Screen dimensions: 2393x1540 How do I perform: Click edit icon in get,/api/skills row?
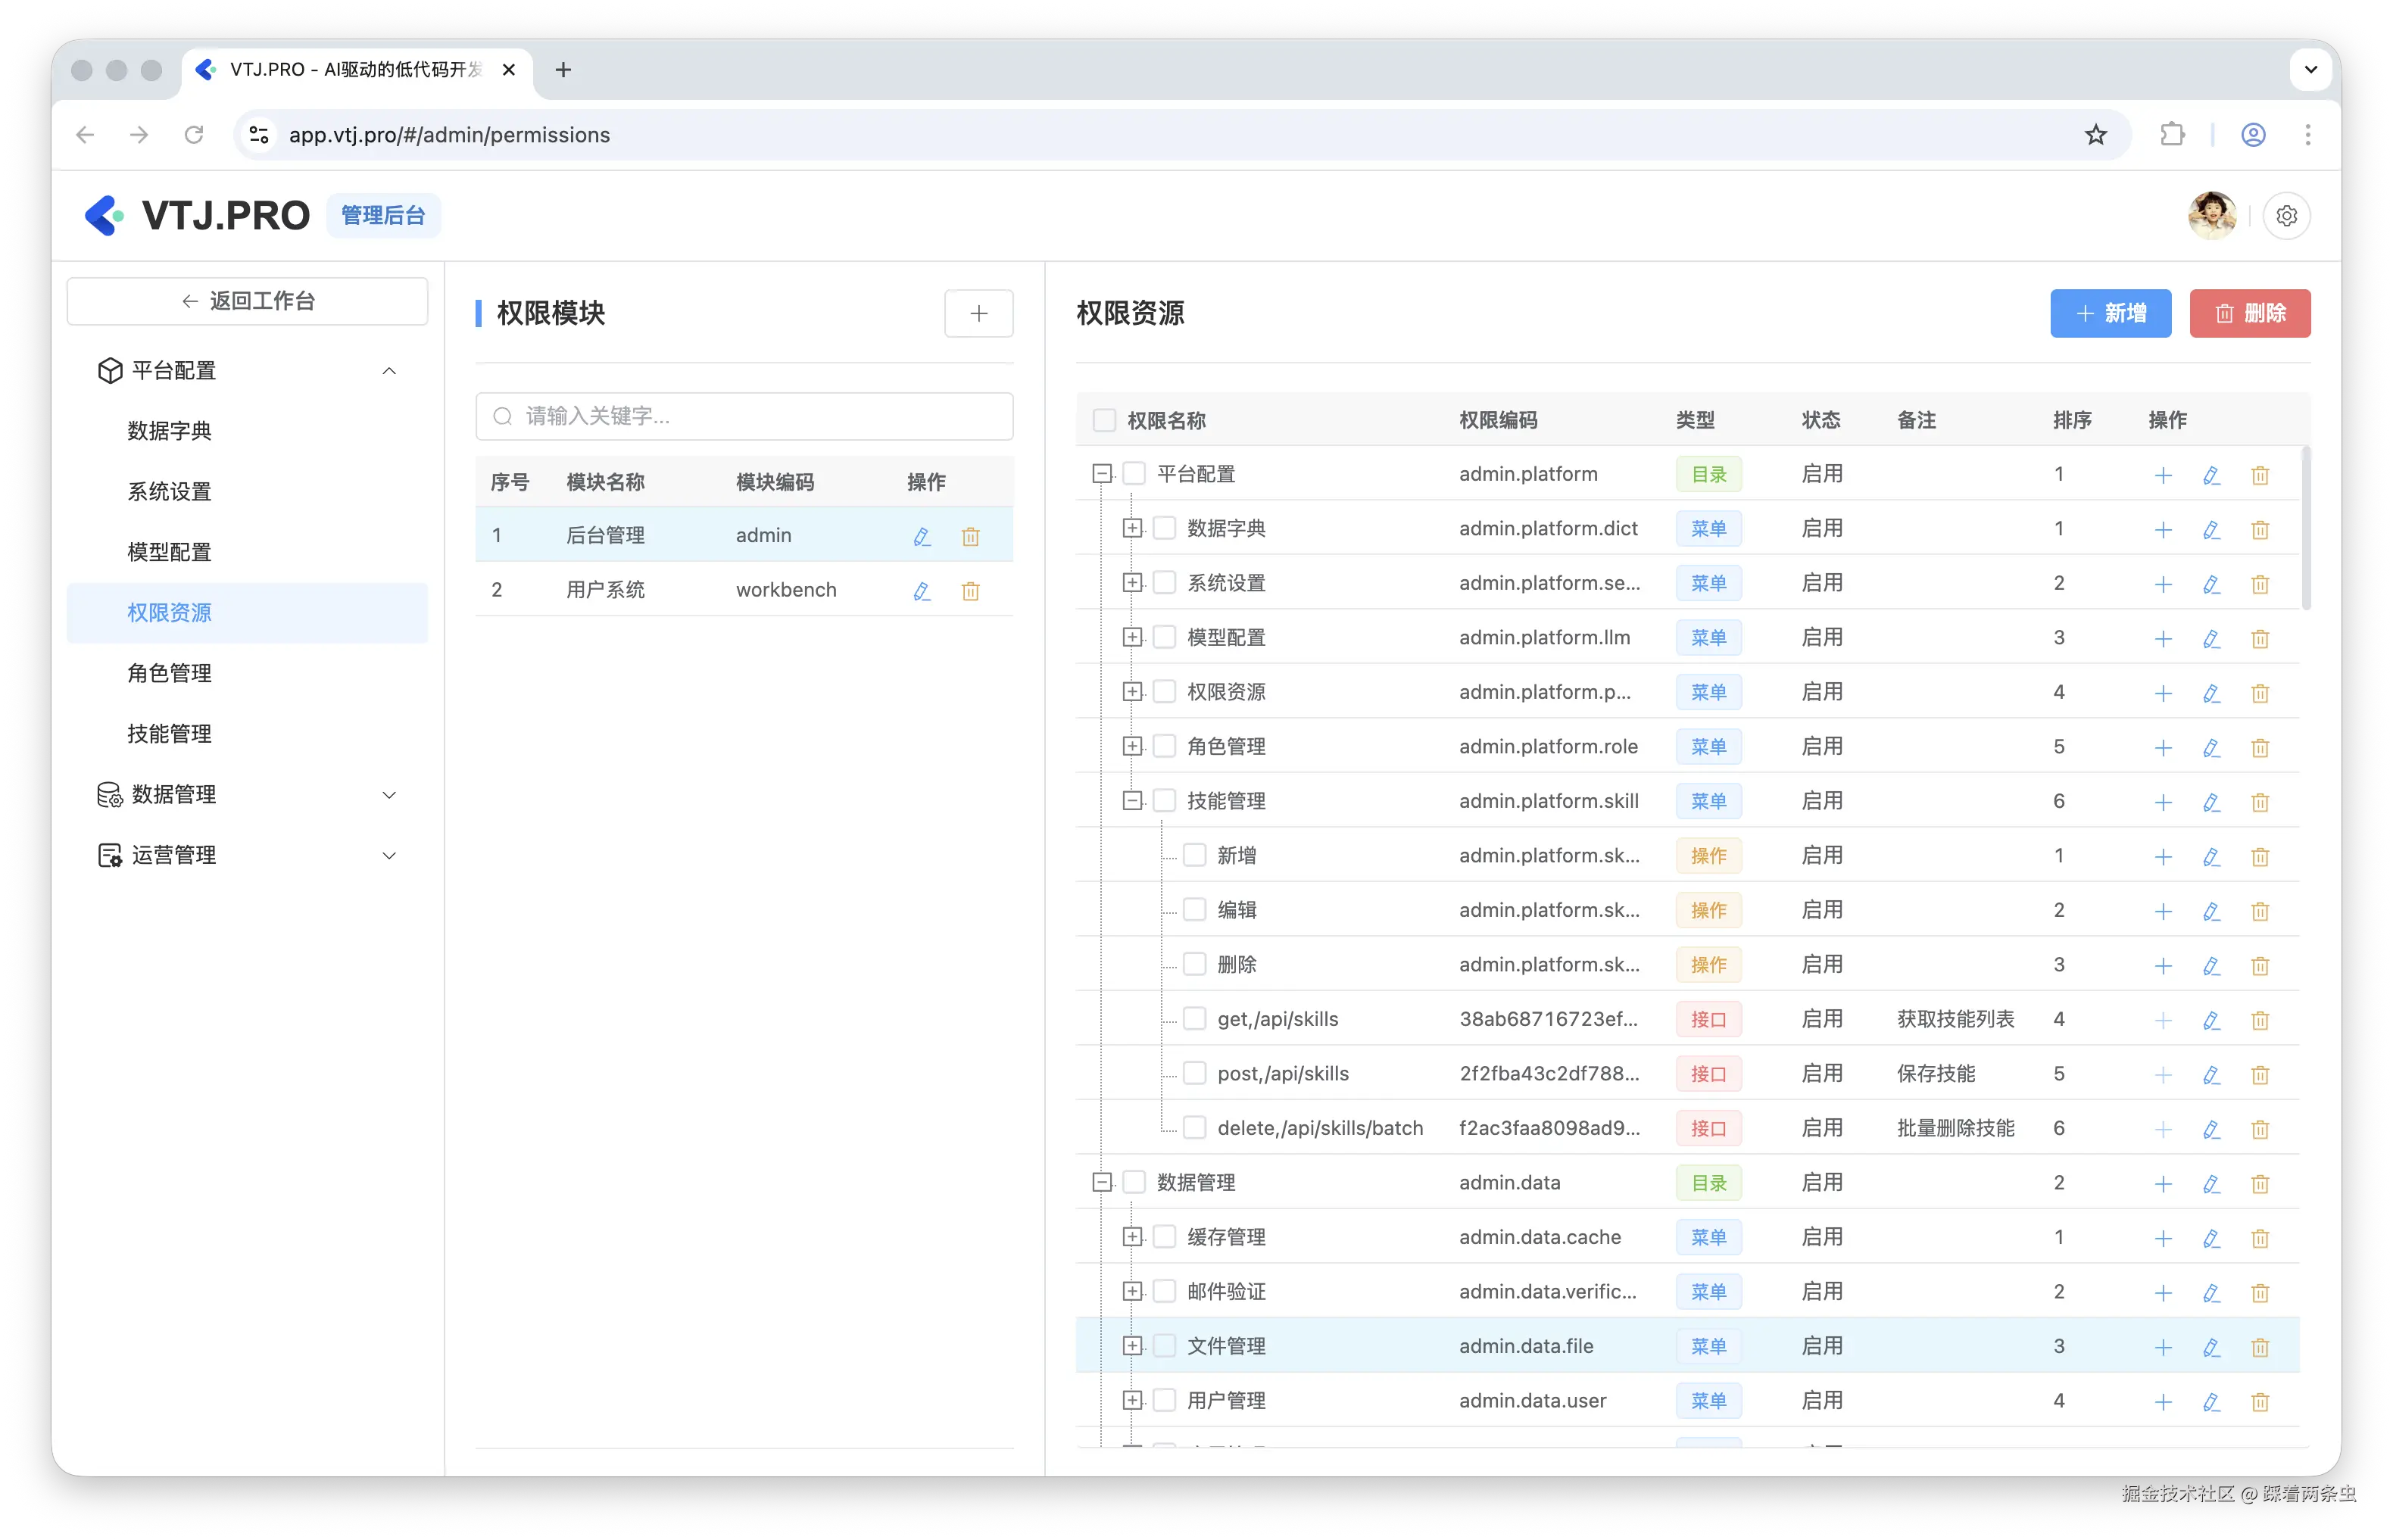tap(2211, 1020)
